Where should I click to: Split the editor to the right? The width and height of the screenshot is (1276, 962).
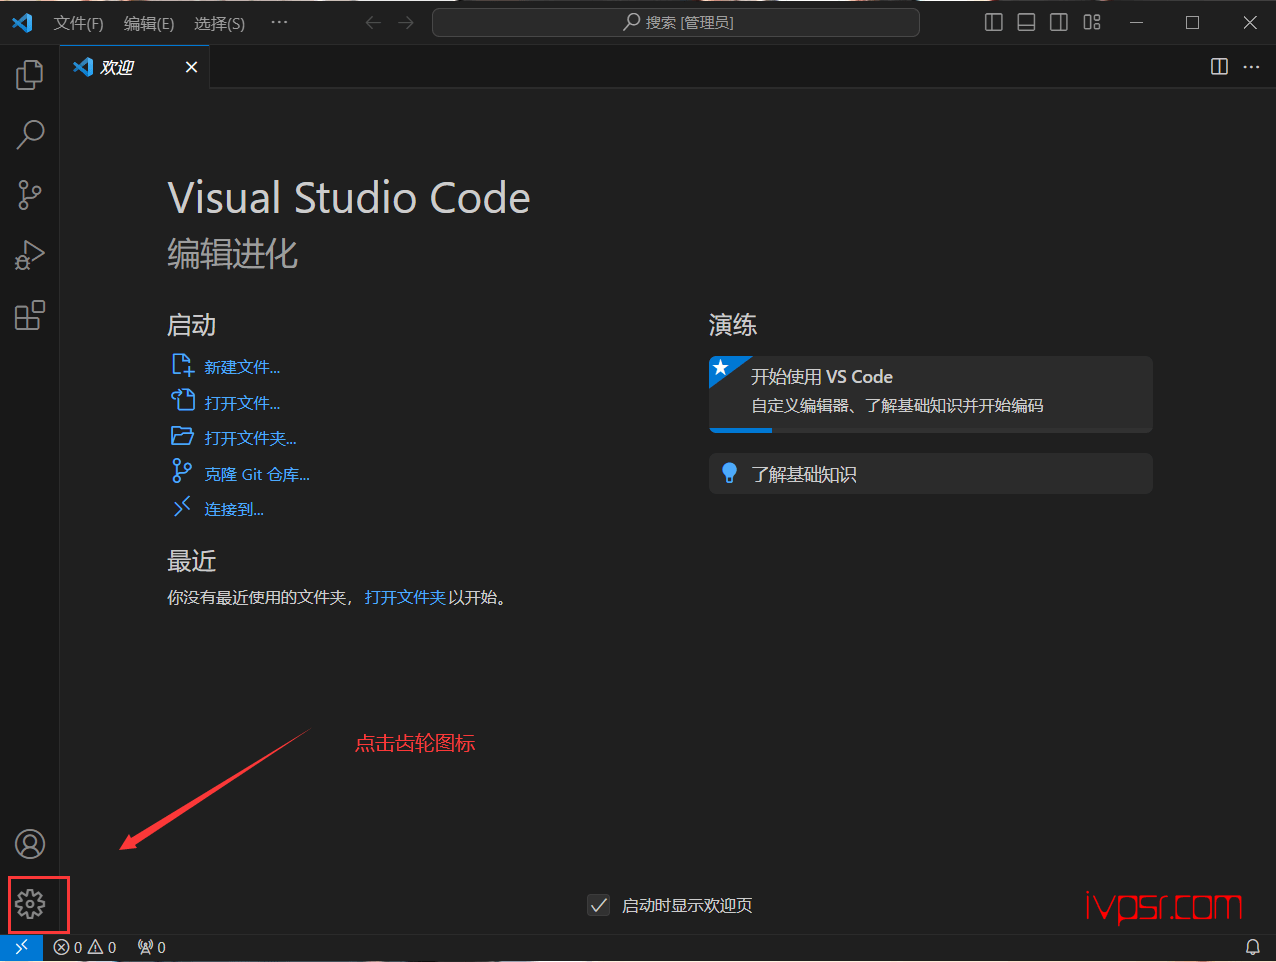pos(1219,66)
